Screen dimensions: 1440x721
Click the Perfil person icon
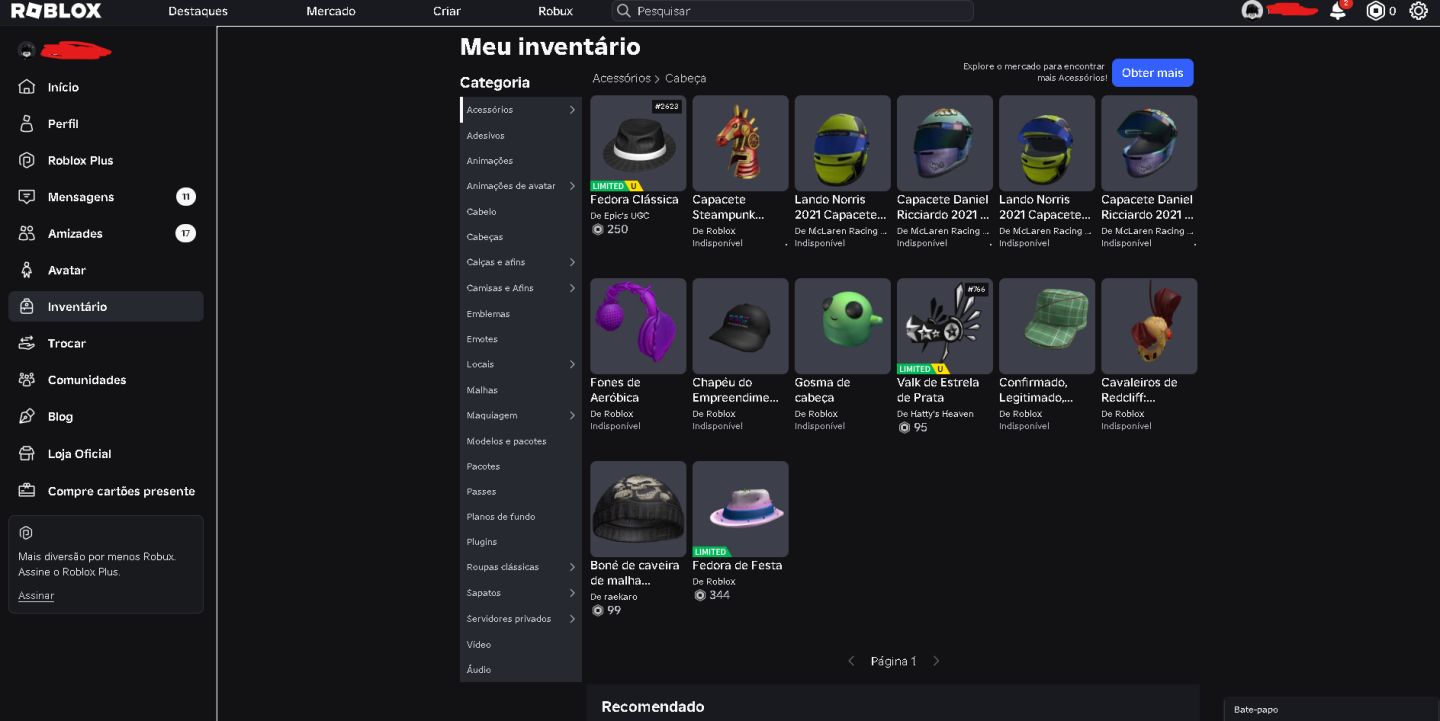click(x=27, y=124)
